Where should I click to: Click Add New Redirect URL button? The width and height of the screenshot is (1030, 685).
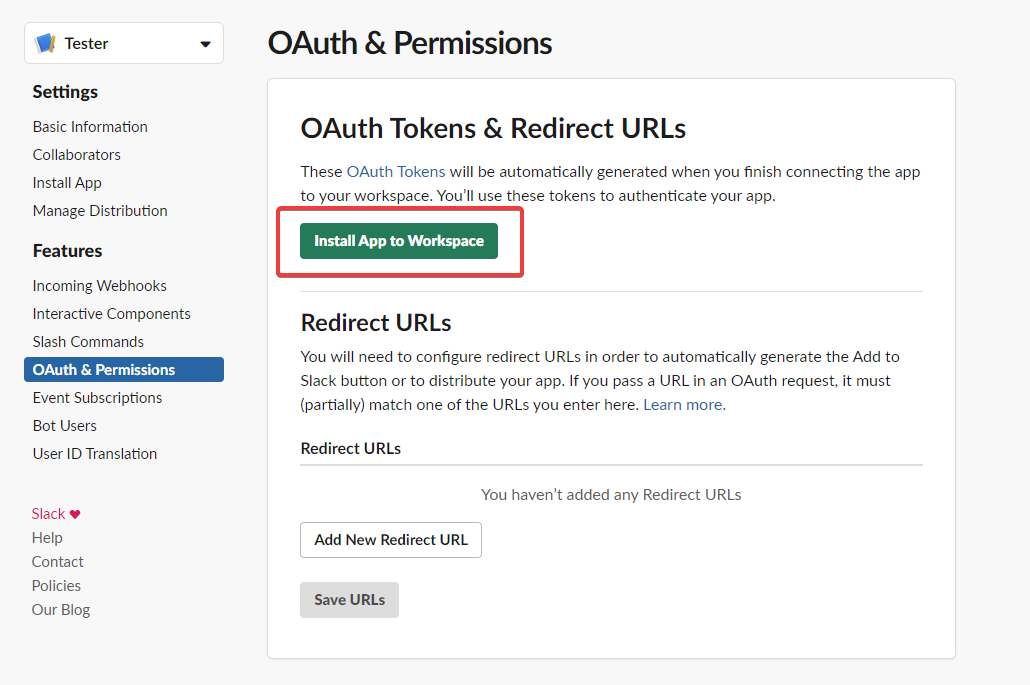(x=391, y=540)
